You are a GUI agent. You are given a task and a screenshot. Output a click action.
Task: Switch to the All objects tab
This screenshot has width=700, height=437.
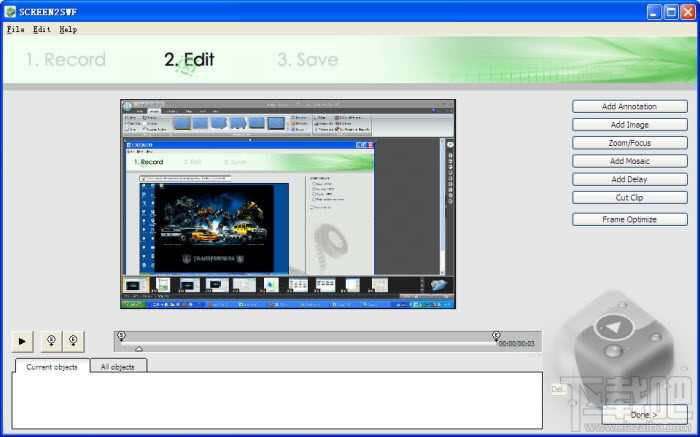pyautogui.click(x=118, y=366)
